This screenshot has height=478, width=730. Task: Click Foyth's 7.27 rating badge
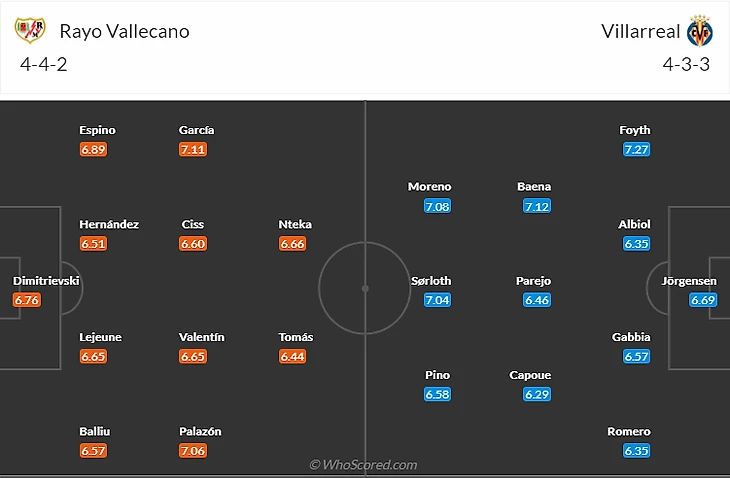tap(636, 149)
